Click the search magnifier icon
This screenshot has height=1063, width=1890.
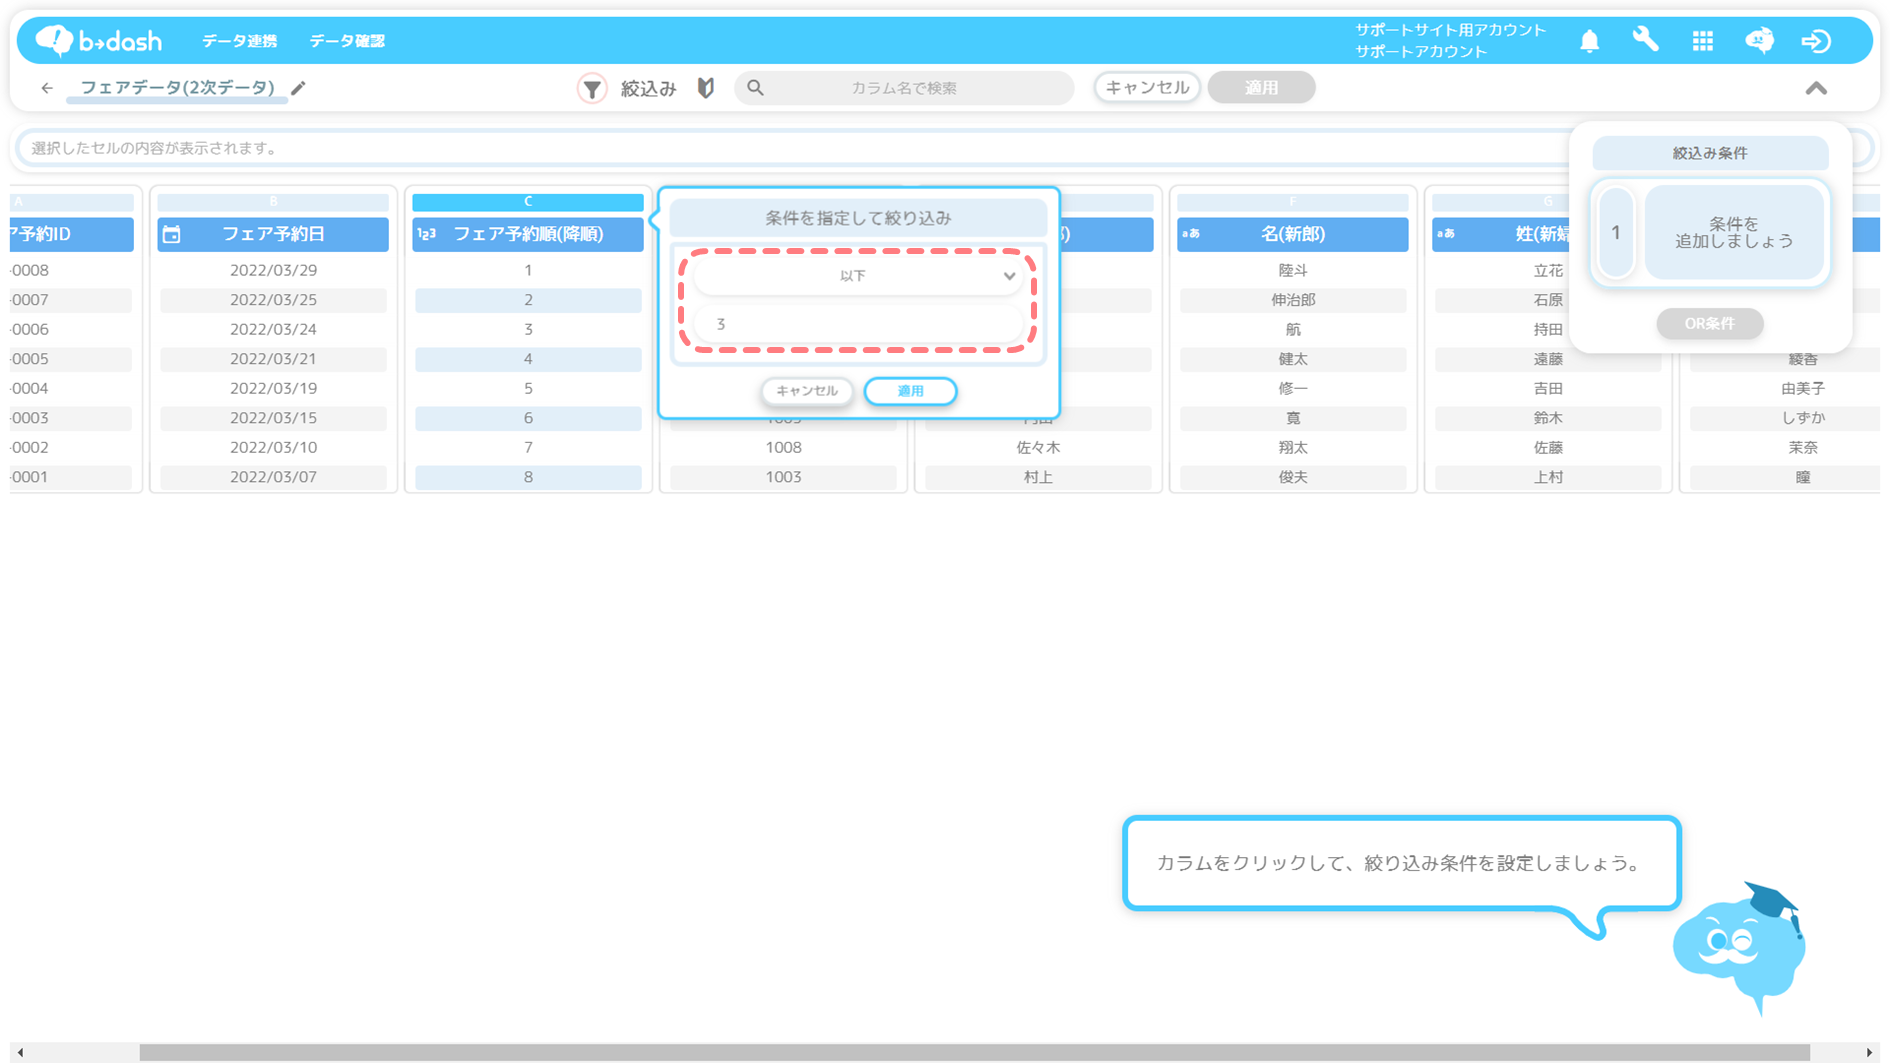click(x=756, y=88)
